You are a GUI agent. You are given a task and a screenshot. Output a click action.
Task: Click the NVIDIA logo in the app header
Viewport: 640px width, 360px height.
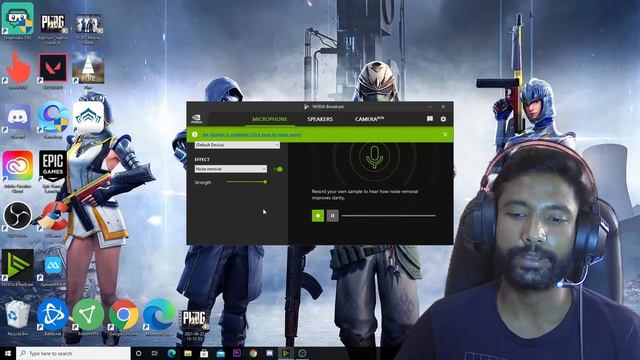(x=197, y=119)
